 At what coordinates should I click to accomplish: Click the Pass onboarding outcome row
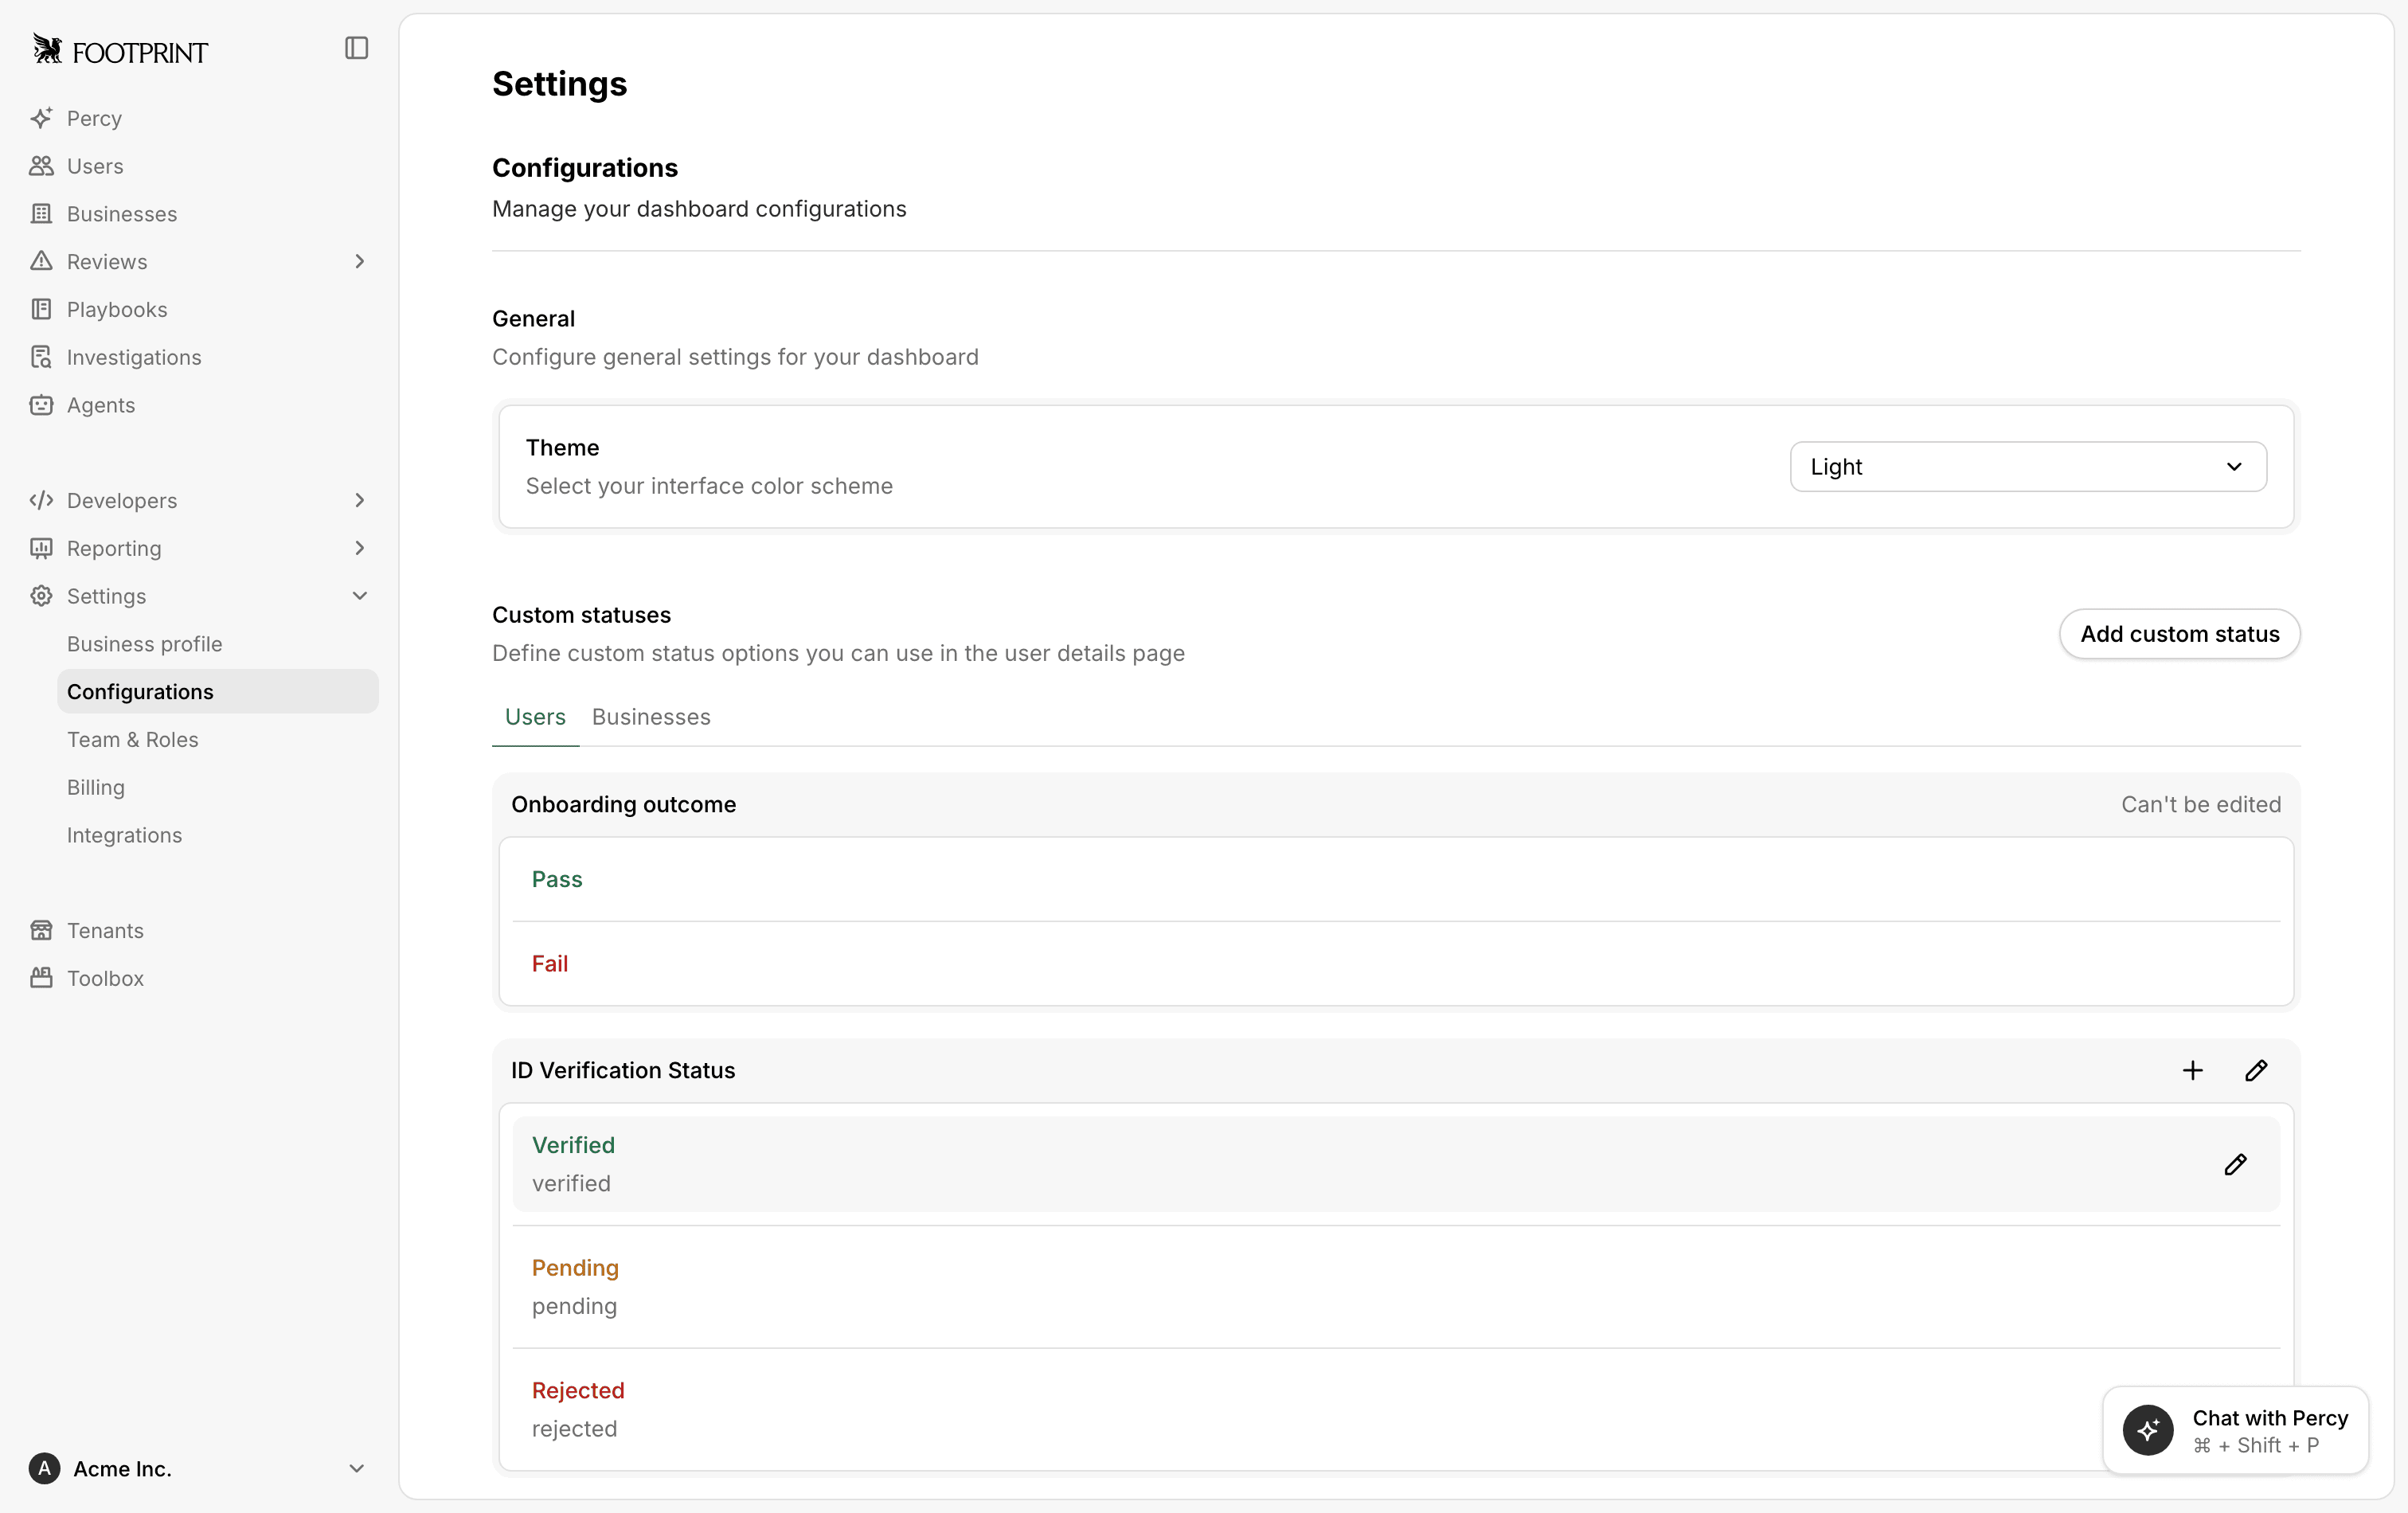click(1396, 880)
